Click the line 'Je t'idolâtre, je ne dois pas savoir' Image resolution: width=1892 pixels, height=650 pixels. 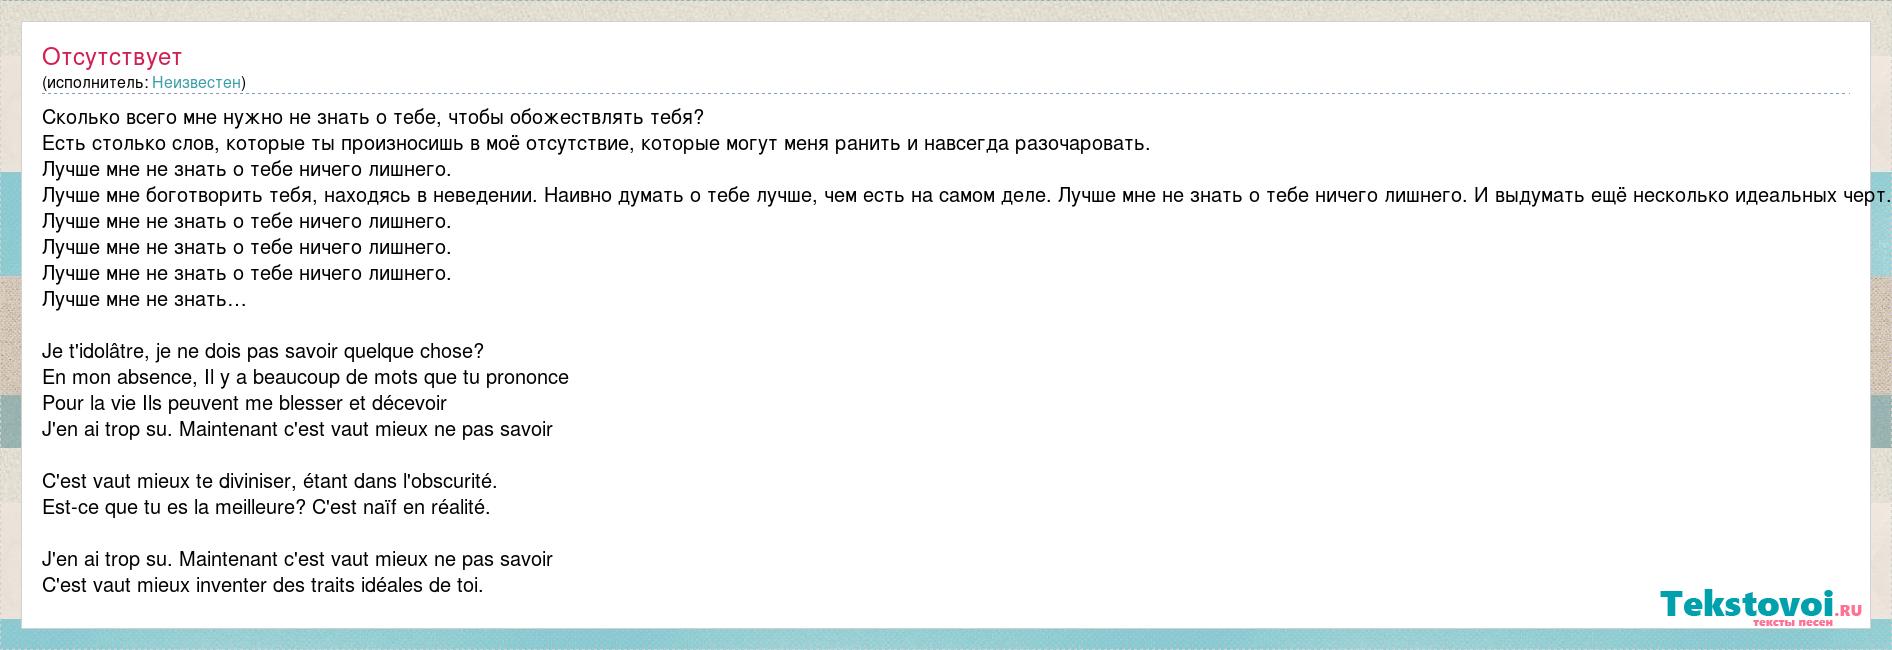point(263,351)
